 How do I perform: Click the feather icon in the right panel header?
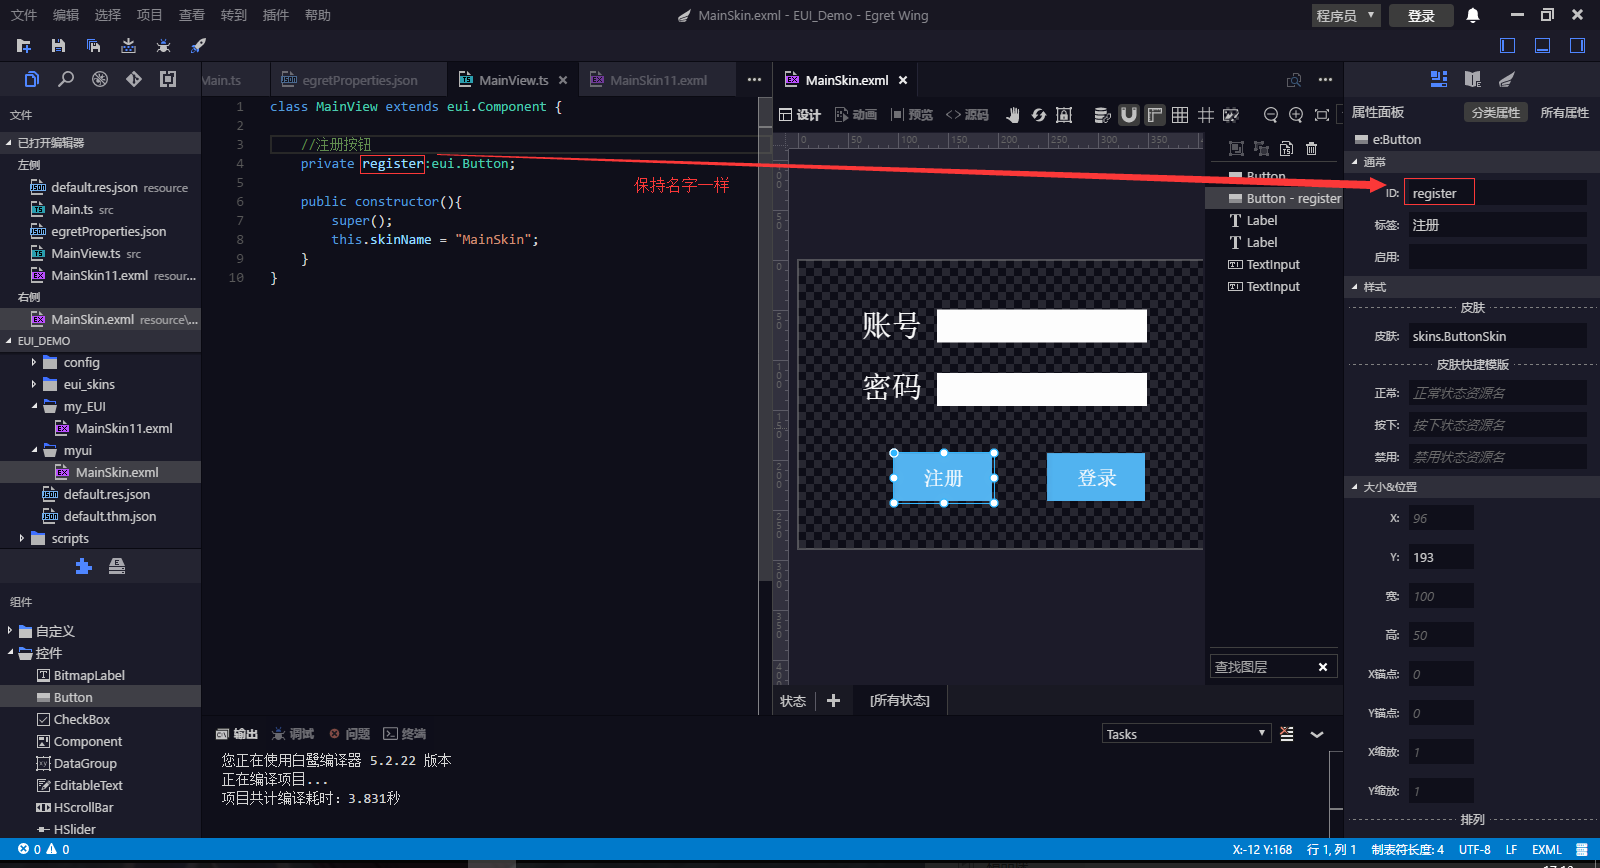pyautogui.click(x=1507, y=79)
